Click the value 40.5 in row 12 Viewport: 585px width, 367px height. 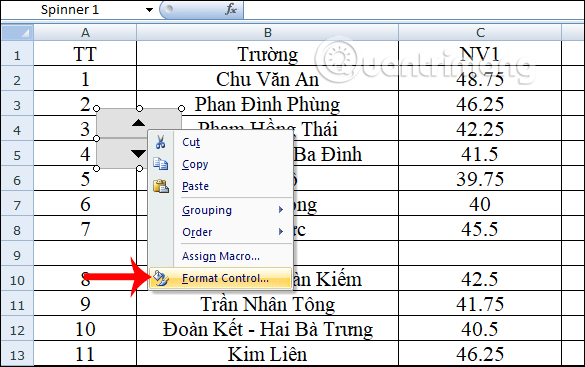pyautogui.click(x=480, y=328)
